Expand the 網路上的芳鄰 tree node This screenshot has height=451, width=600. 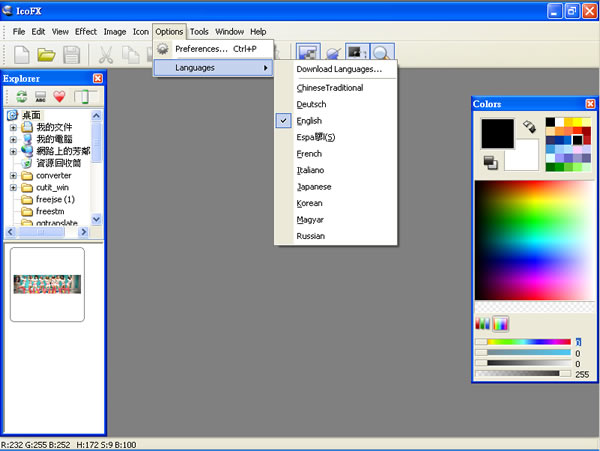[13, 151]
